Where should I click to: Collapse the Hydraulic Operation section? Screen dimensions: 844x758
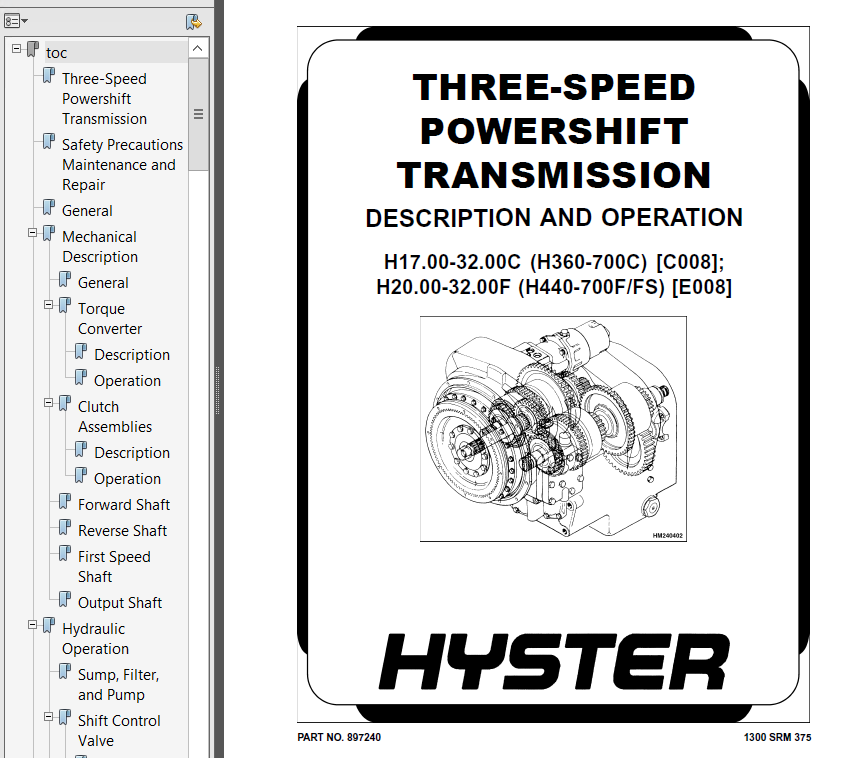(x=32, y=624)
